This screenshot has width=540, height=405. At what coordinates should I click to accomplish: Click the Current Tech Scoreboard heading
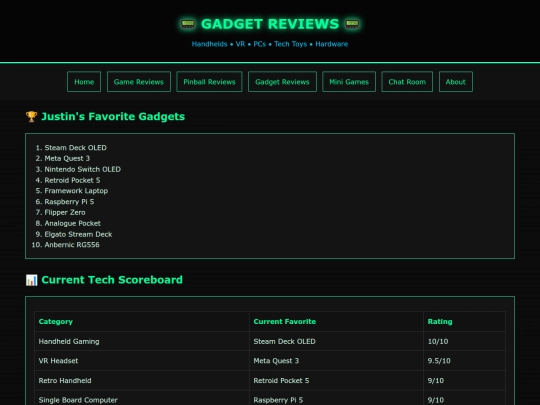(x=112, y=280)
